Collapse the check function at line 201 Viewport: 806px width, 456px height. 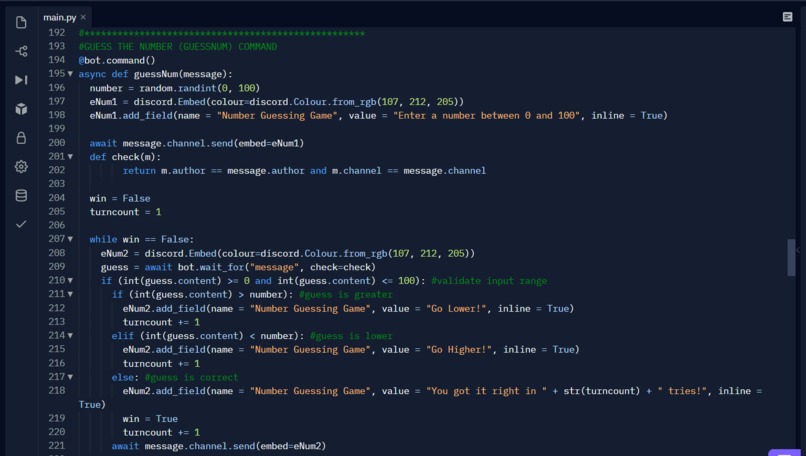[x=70, y=157]
